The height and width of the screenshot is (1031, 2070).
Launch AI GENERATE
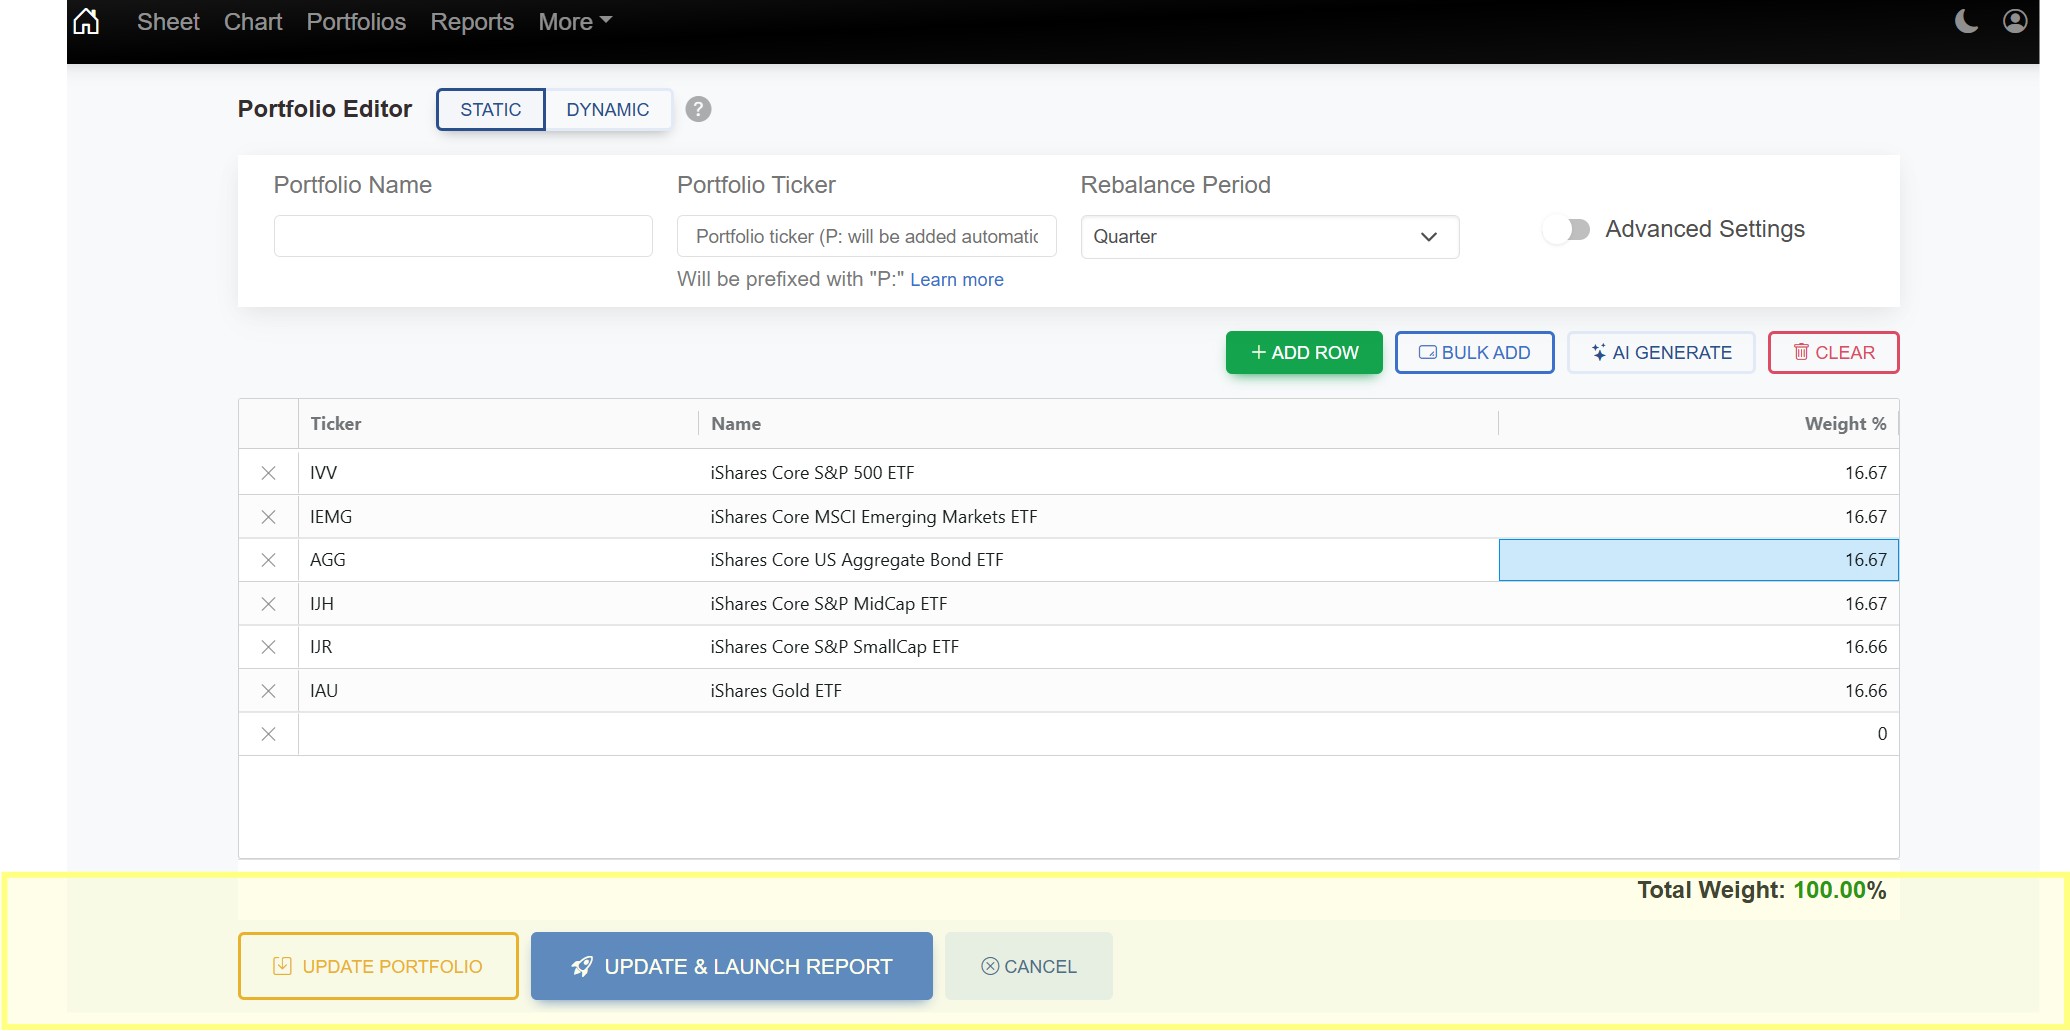pos(1661,353)
